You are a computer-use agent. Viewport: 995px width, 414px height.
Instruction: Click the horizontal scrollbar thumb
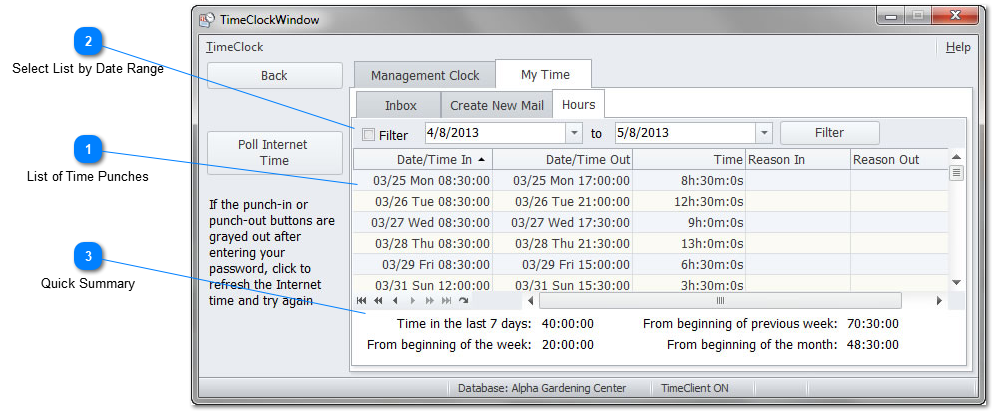tap(720, 300)
